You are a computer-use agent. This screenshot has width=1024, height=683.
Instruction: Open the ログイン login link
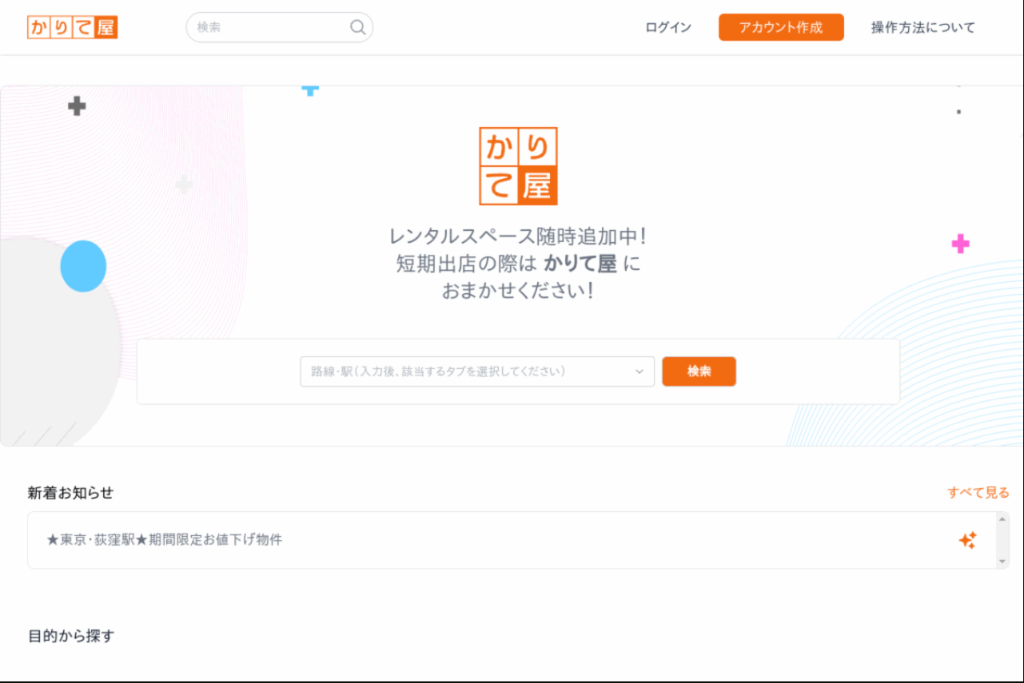666,27
